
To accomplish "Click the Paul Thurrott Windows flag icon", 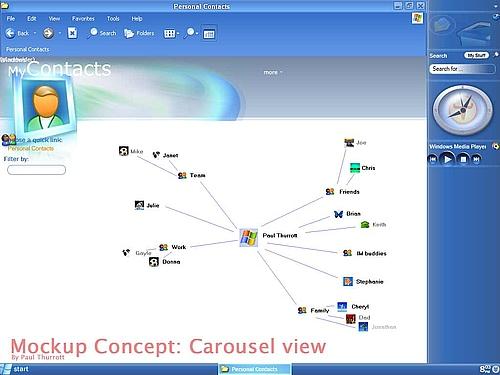I will [x=249, y=238].
